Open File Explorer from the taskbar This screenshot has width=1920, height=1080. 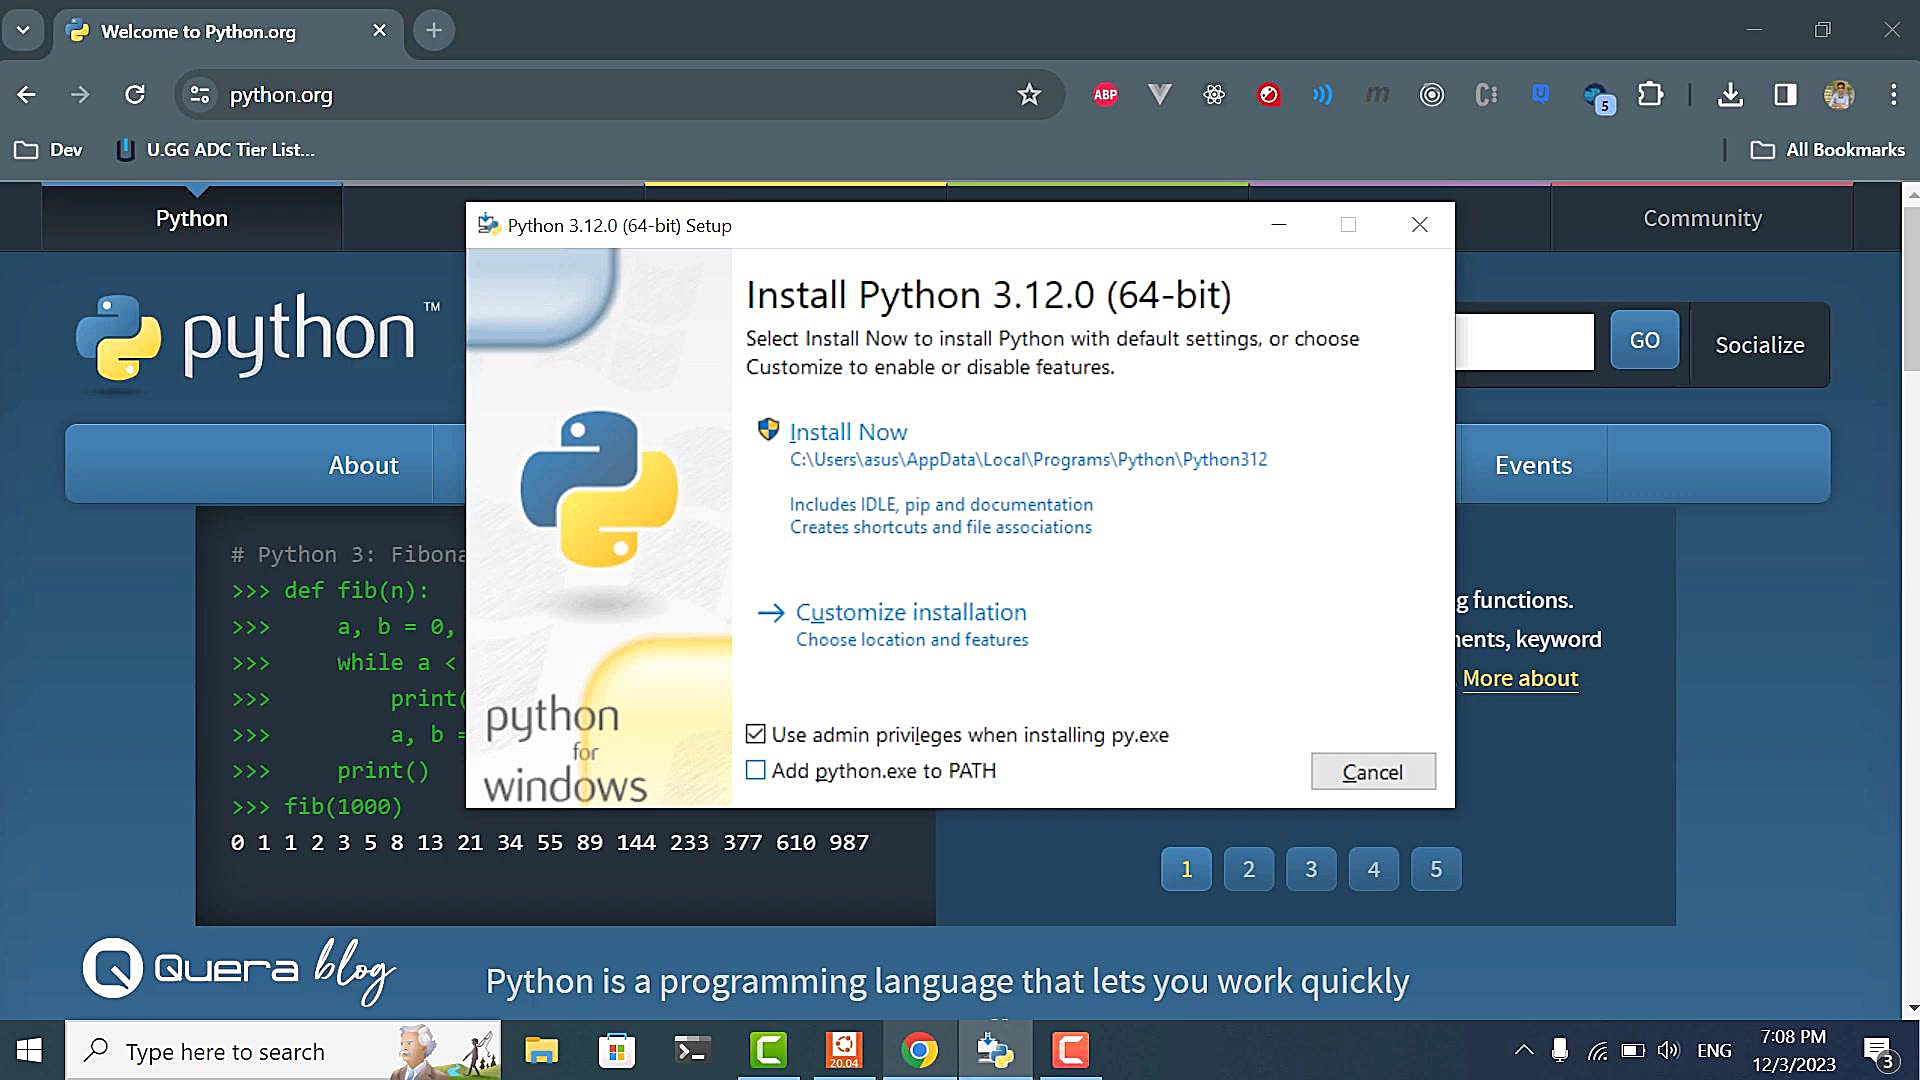(541, 1051)
